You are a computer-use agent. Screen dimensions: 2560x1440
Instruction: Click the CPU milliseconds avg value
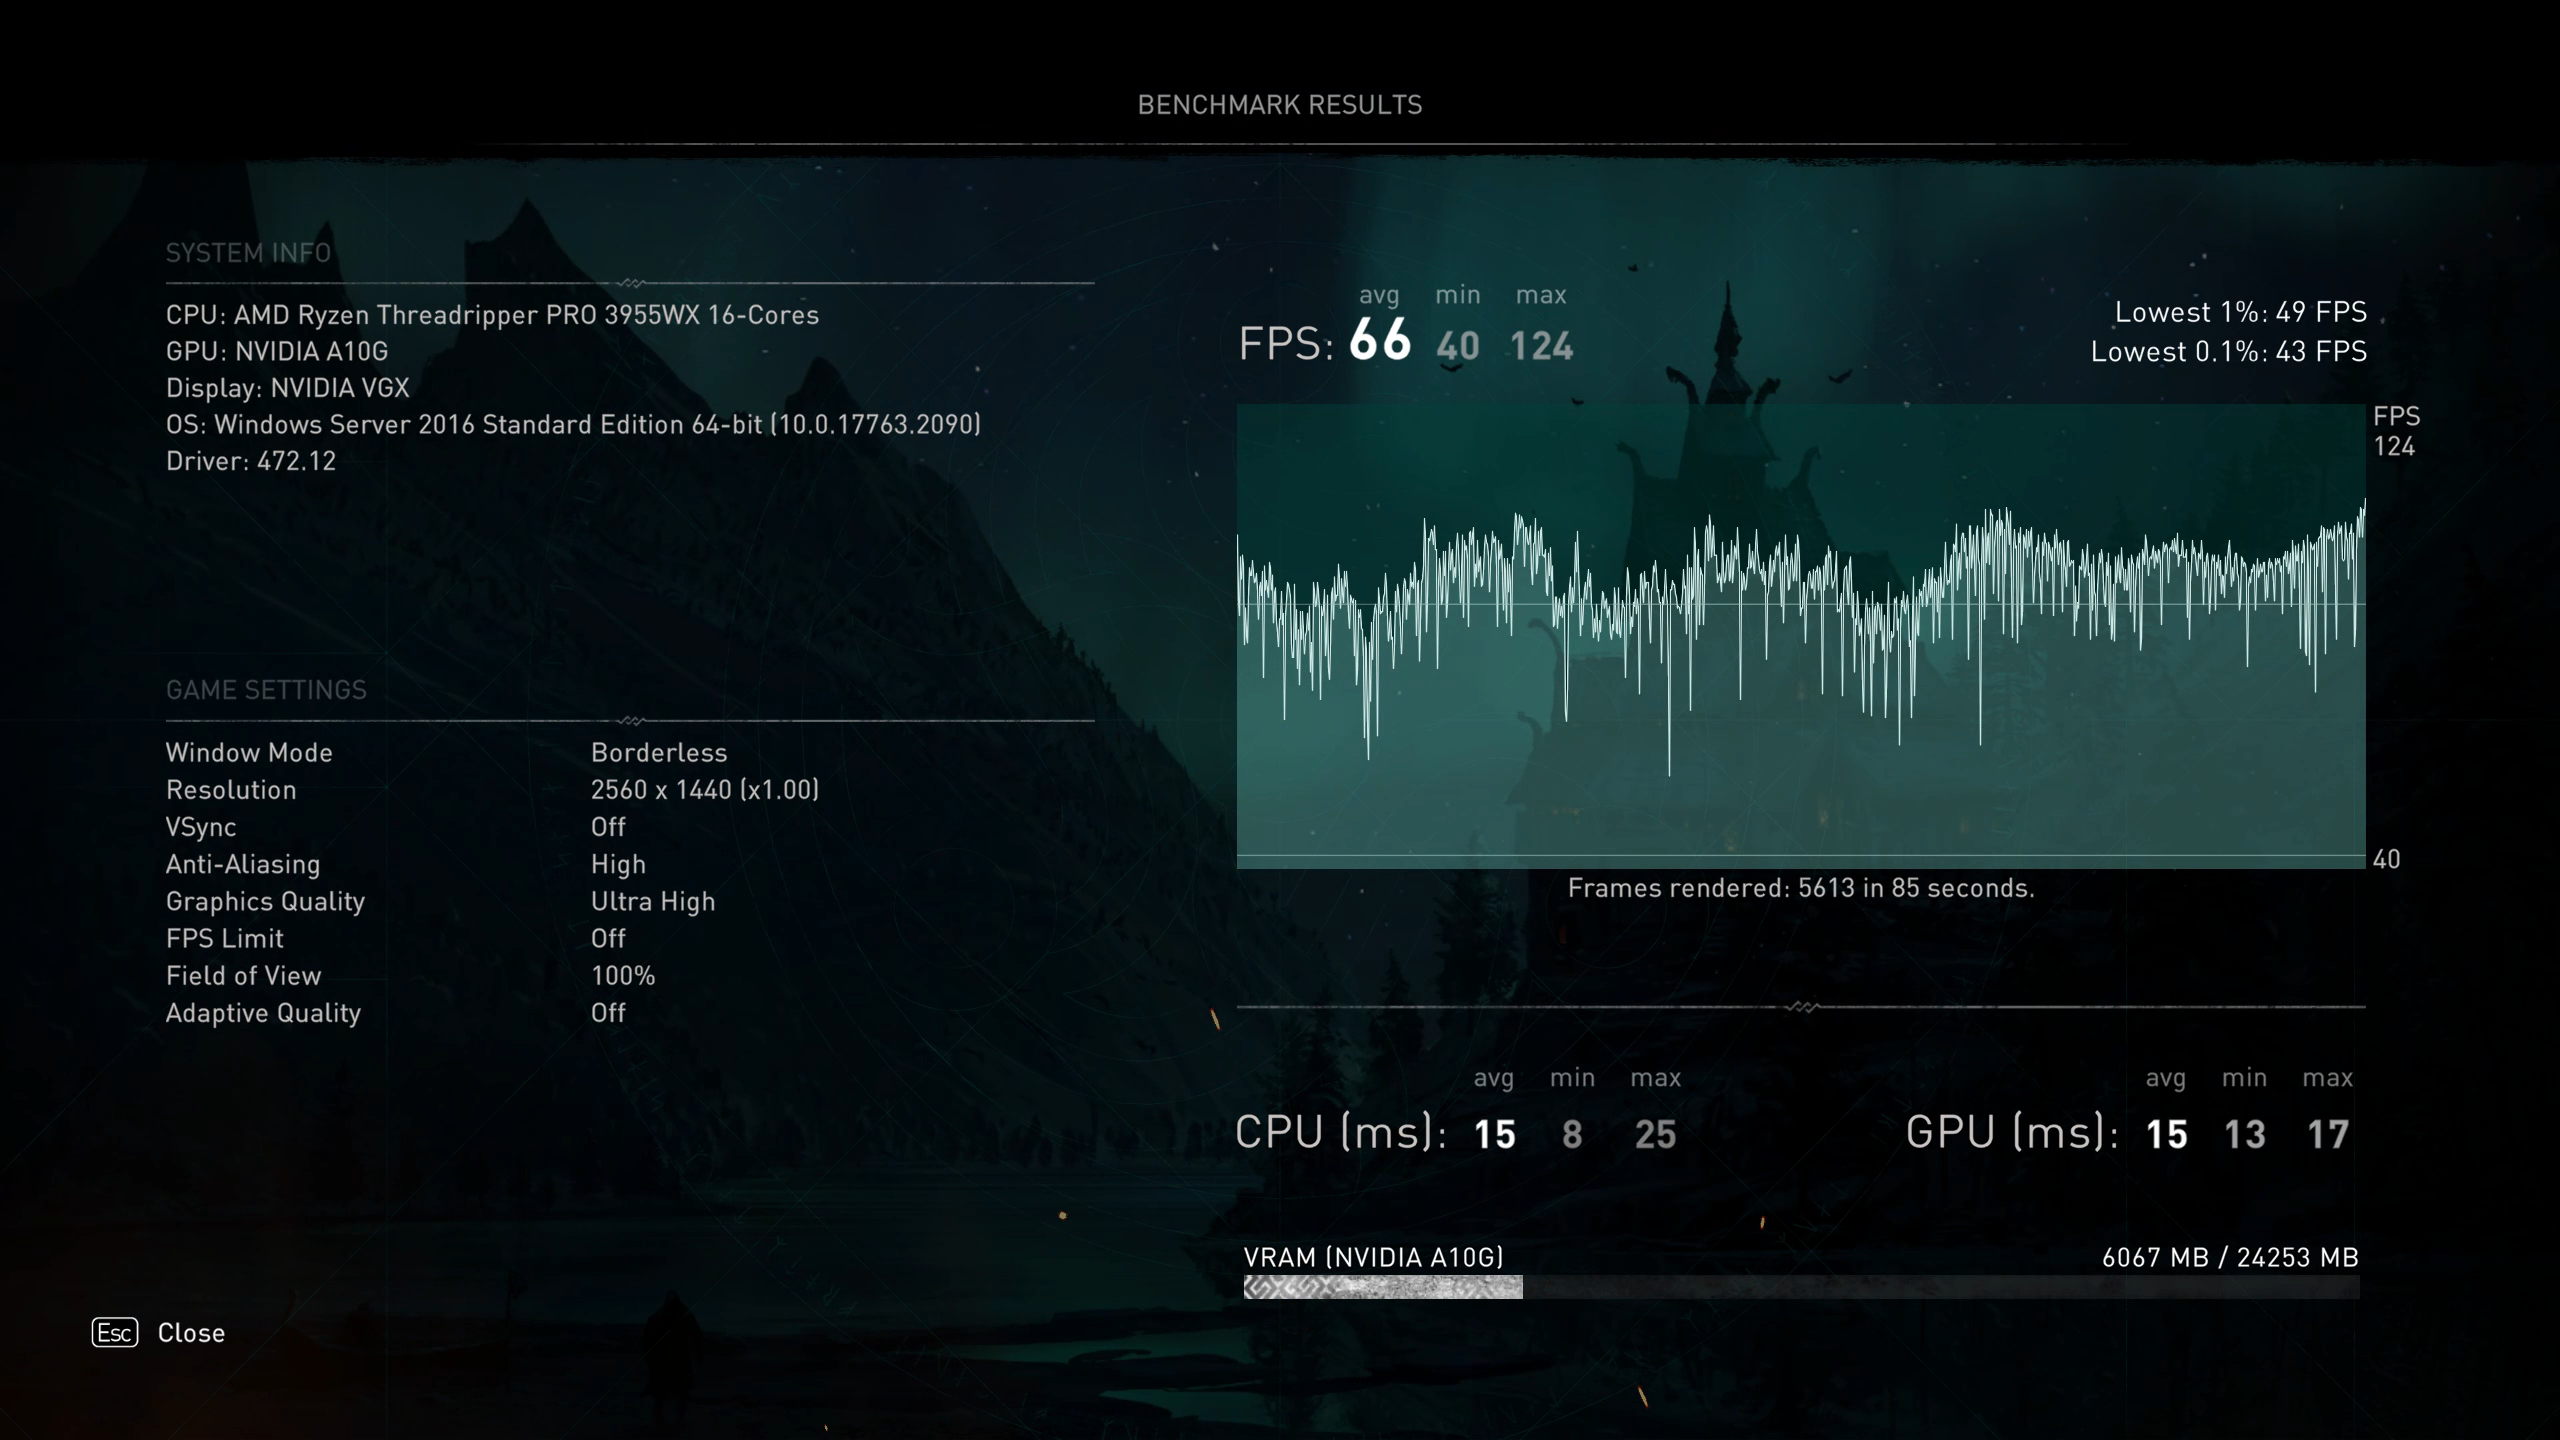coord(1489,1132)
